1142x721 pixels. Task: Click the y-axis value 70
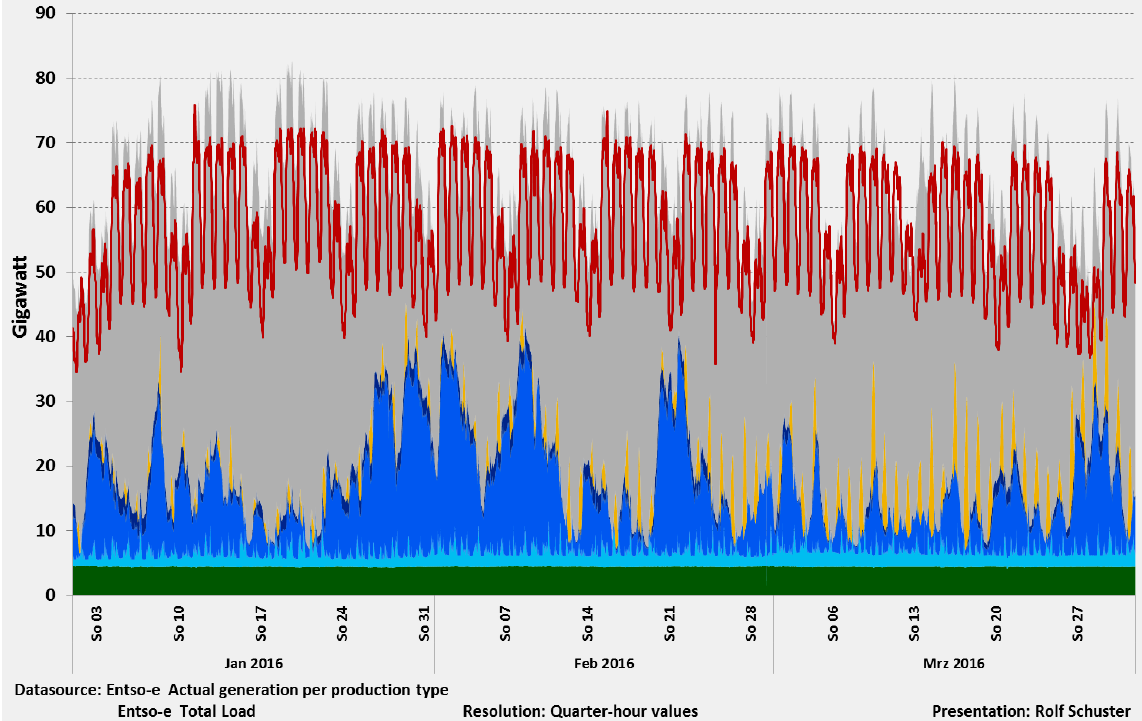coord(46,143)
